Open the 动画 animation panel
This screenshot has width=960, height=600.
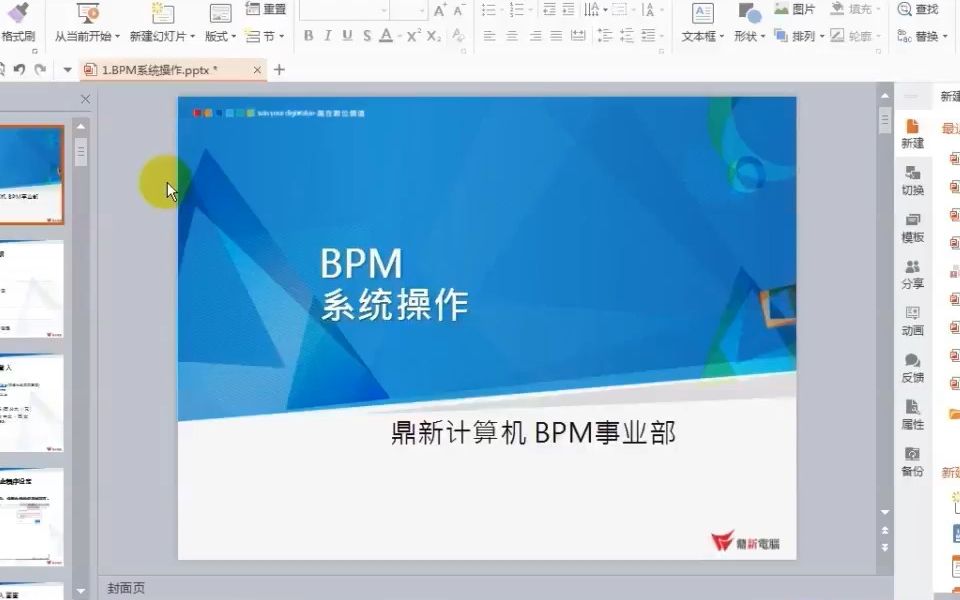click(x=912, y=322)
